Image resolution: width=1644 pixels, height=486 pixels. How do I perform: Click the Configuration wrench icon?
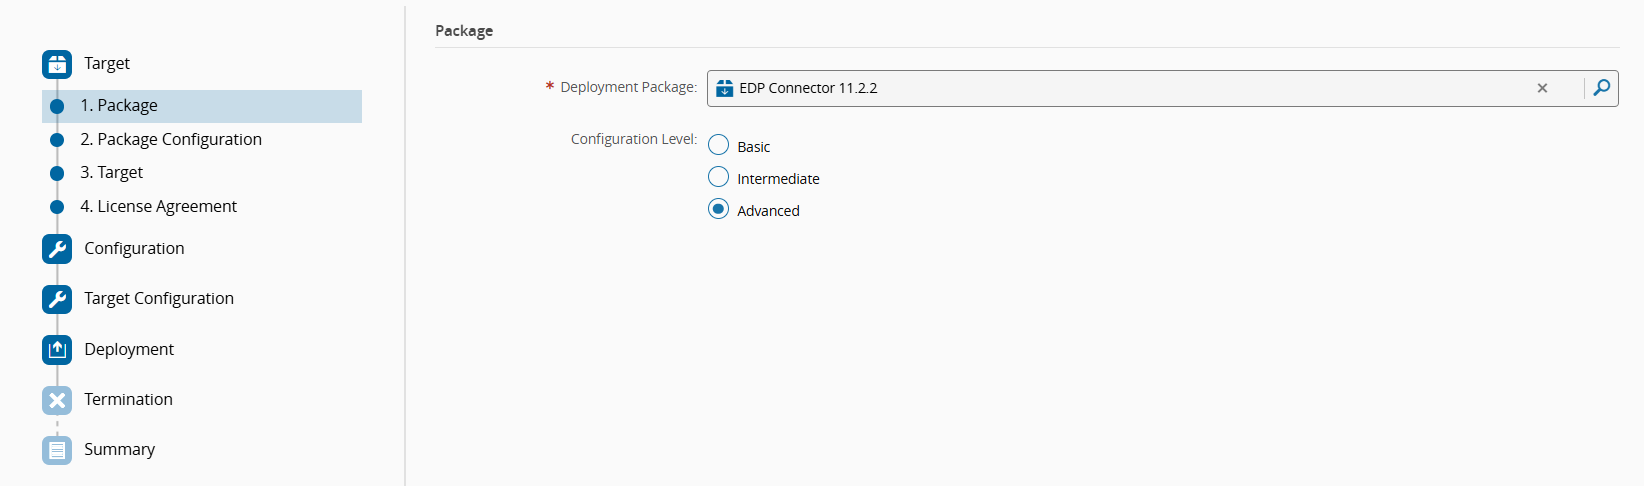tap(57, 249)
